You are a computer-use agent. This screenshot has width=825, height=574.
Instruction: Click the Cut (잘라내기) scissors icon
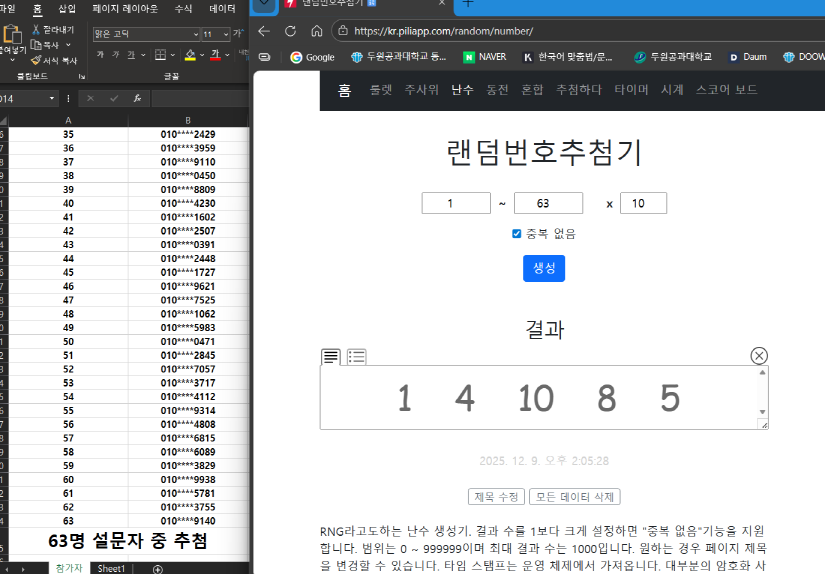[37, 30]
